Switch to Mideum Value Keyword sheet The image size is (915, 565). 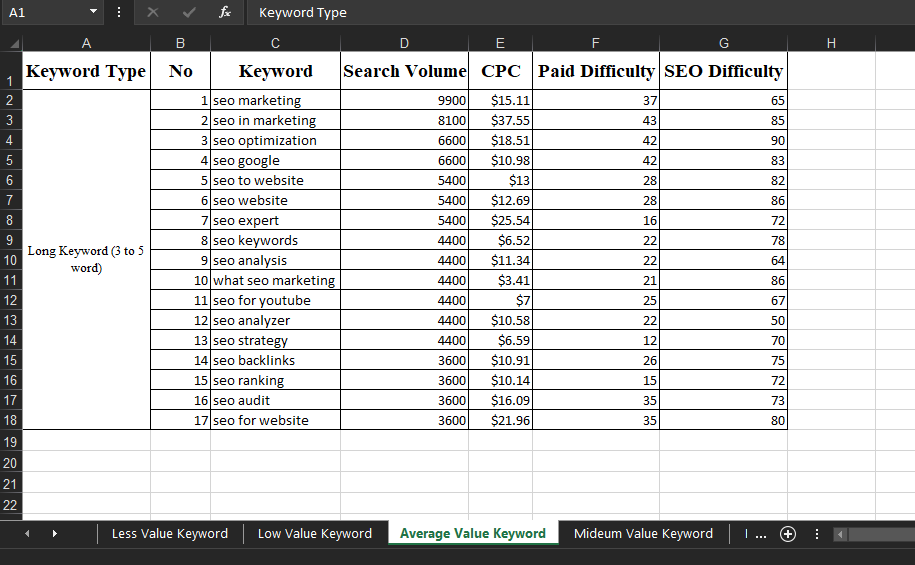point(643,534)
